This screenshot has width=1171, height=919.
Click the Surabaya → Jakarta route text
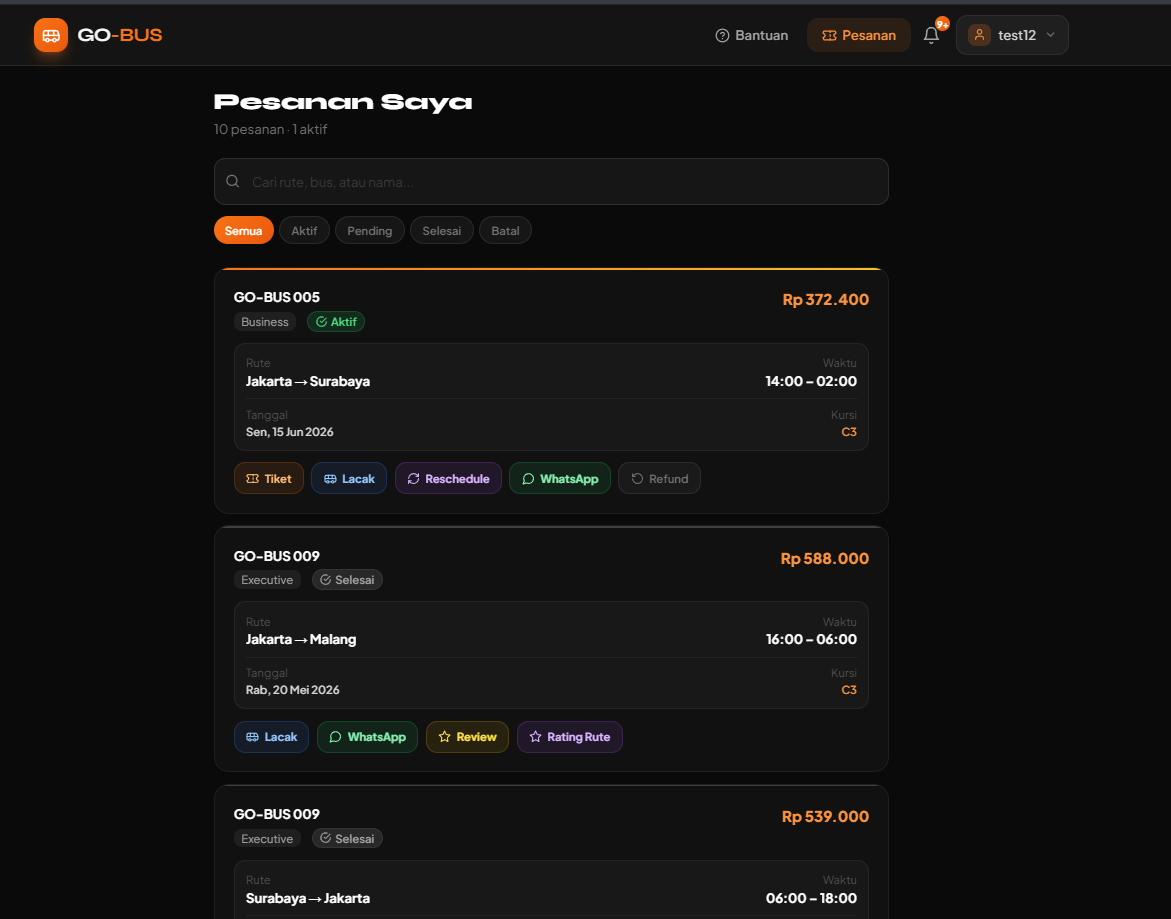tap(308, 898)
